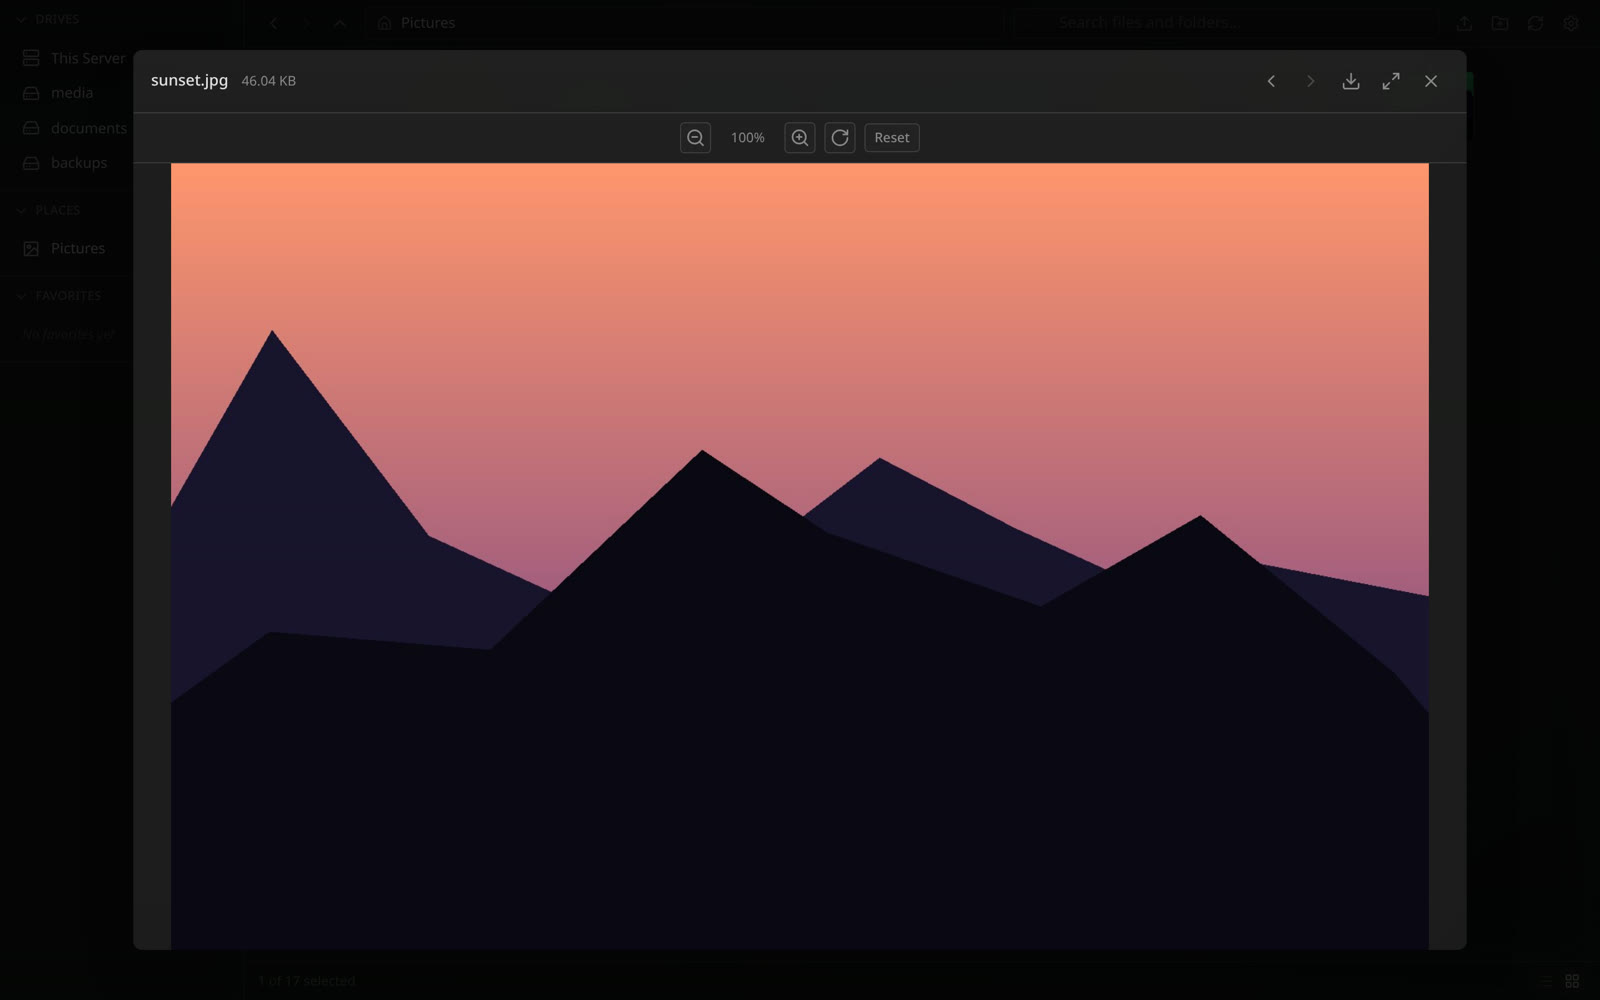The image size is (1600, 1000).
Task: Go to the next image
Action: pos(1310,81)
